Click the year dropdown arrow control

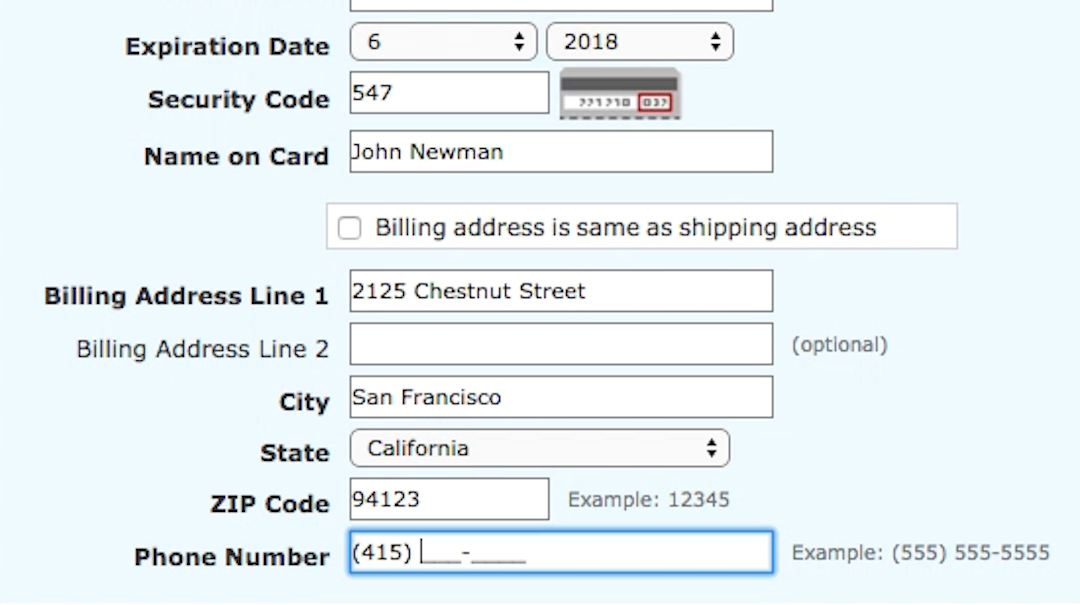click(x=714, y=42)
